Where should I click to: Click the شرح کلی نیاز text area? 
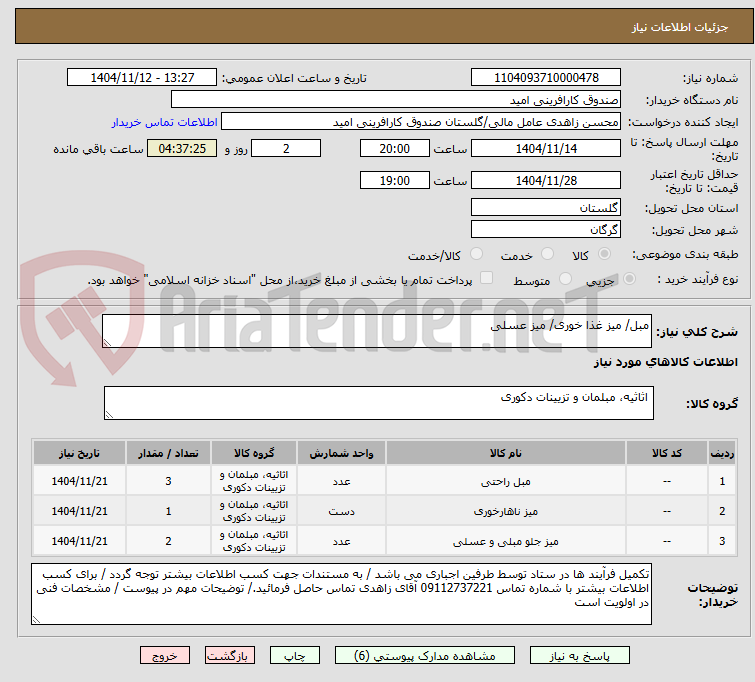(377, 331)
